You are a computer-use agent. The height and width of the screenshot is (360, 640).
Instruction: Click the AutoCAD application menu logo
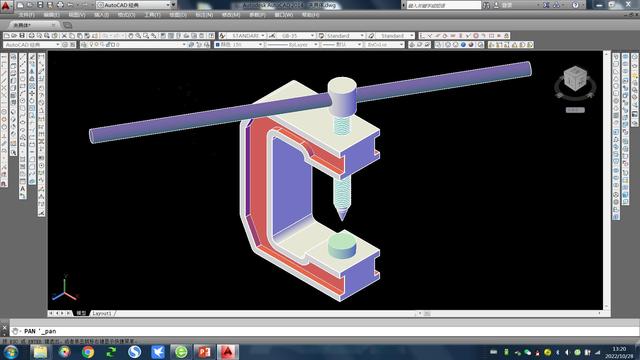pyautogui.click(x=6, y=5)
